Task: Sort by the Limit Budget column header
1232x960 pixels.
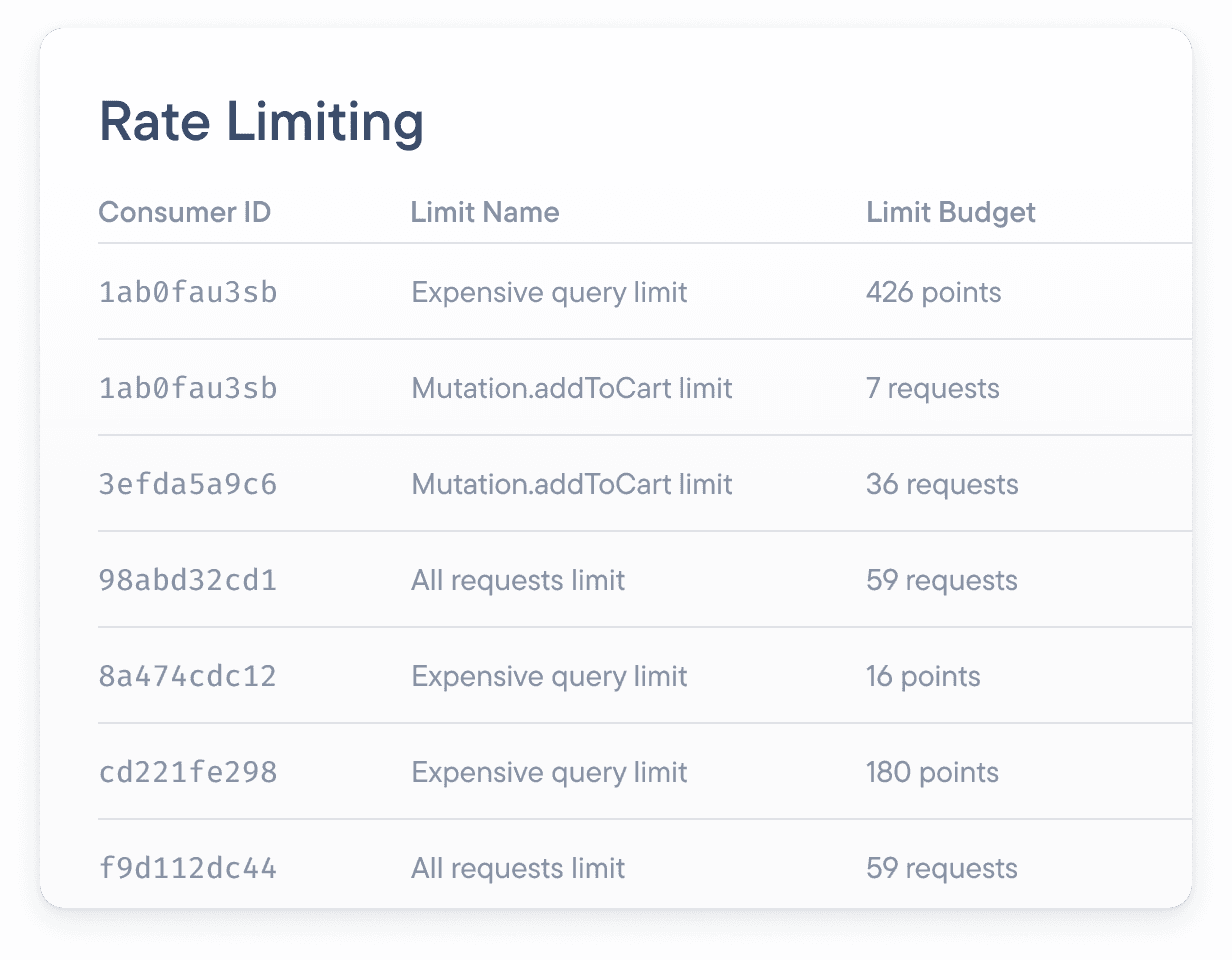Action: (x=950, y=212)
